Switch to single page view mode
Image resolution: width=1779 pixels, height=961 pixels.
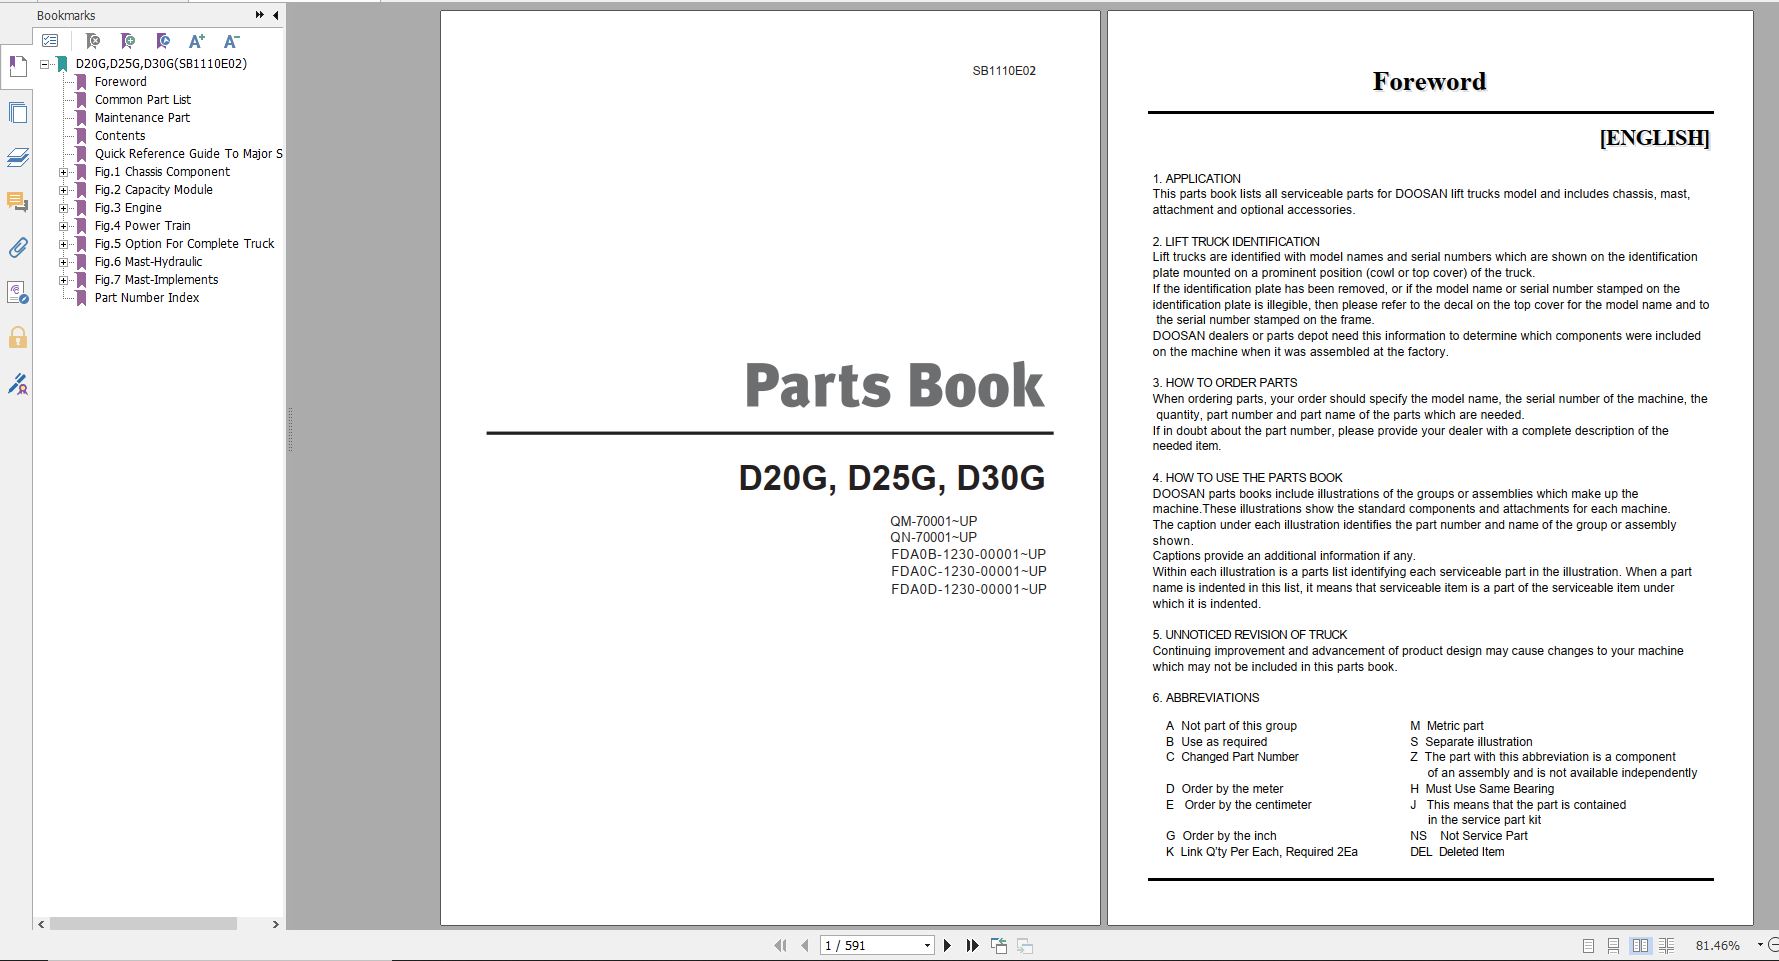point(1589,945)
